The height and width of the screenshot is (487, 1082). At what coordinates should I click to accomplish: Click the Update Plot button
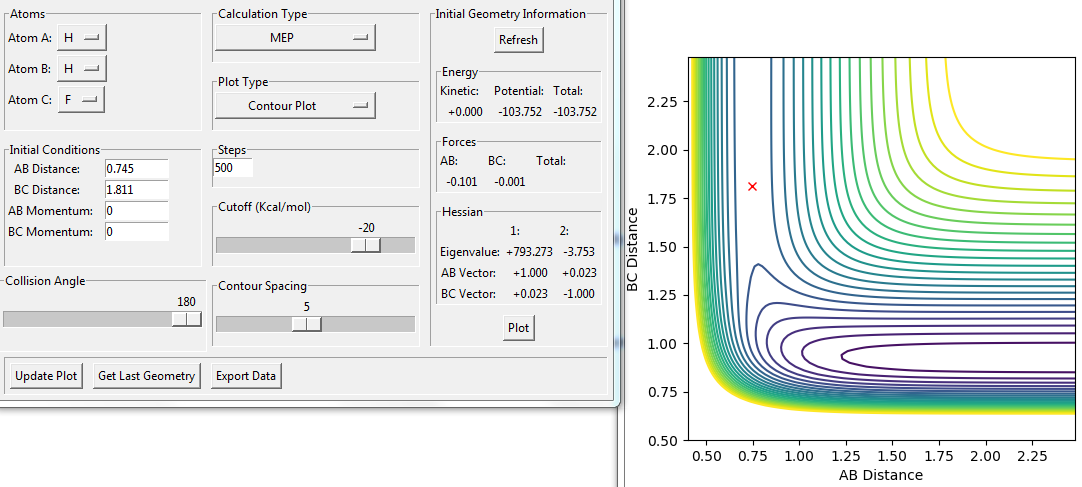[x=46, y=376]
